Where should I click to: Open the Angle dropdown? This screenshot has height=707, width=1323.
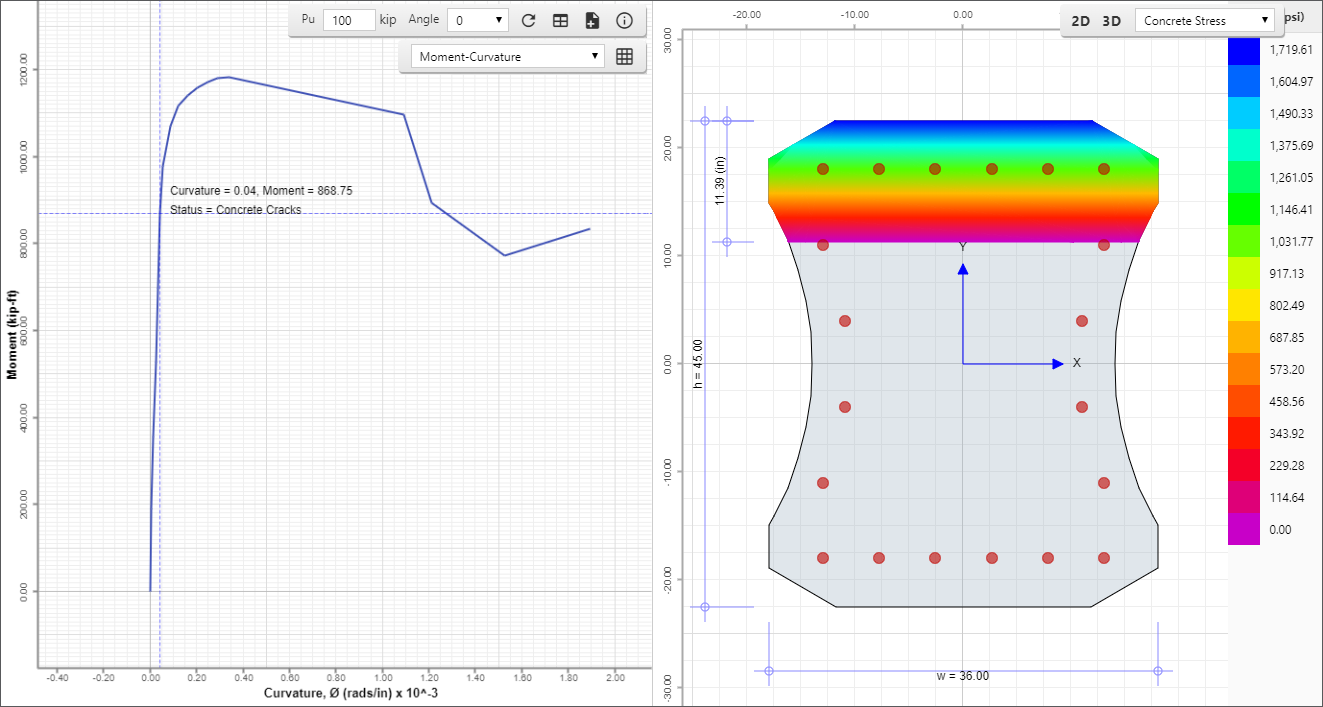pyautogui.click(x=478, y=20)
